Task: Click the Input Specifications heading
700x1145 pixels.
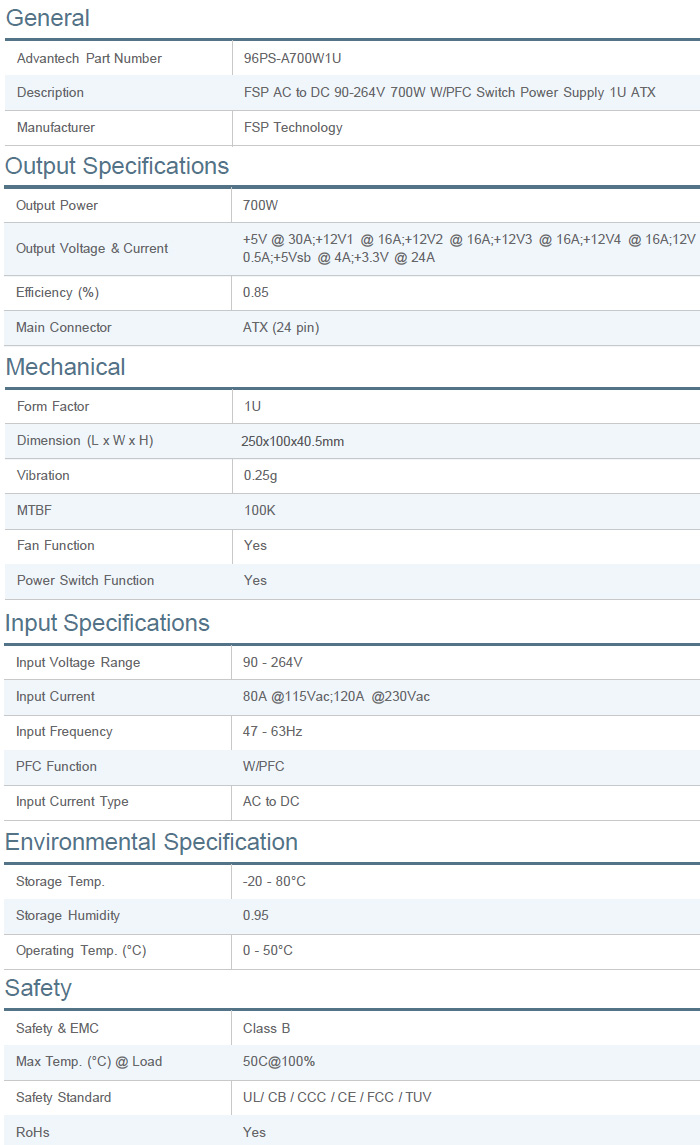Action: coord(107,623)
